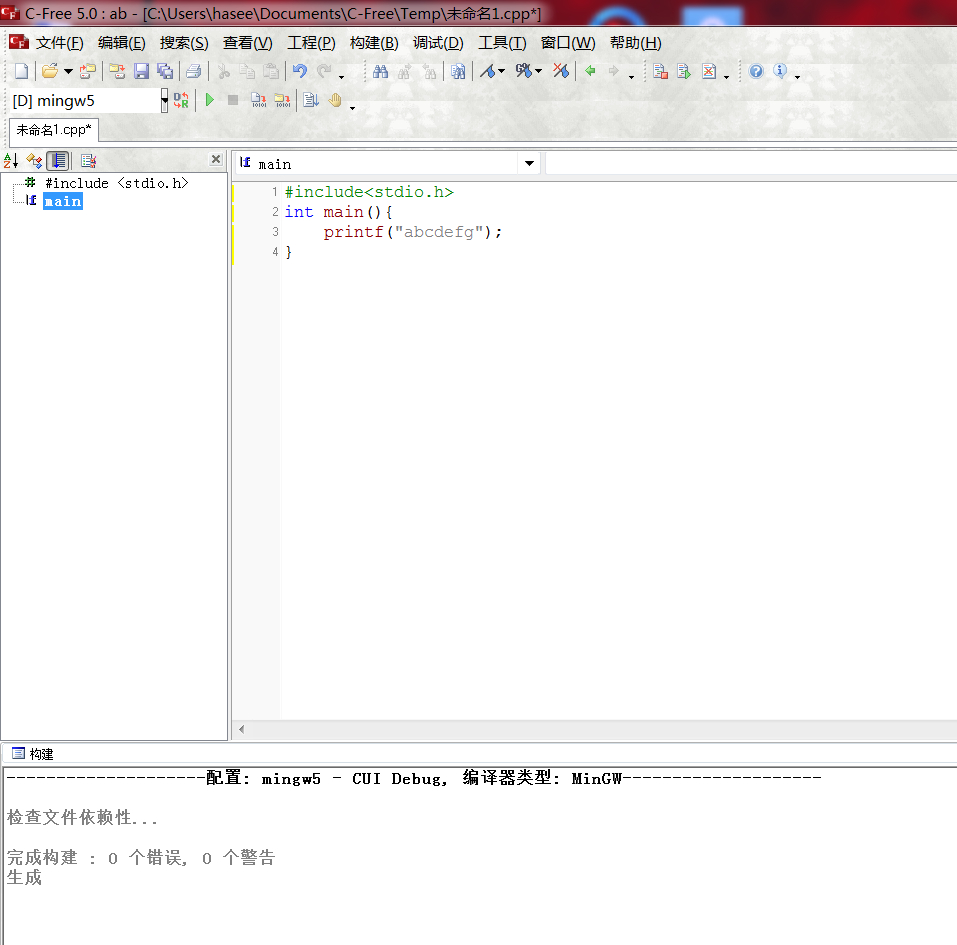Click the symbol panel options list icon
This screenshot has width=957, height=945.
(88, 161)
